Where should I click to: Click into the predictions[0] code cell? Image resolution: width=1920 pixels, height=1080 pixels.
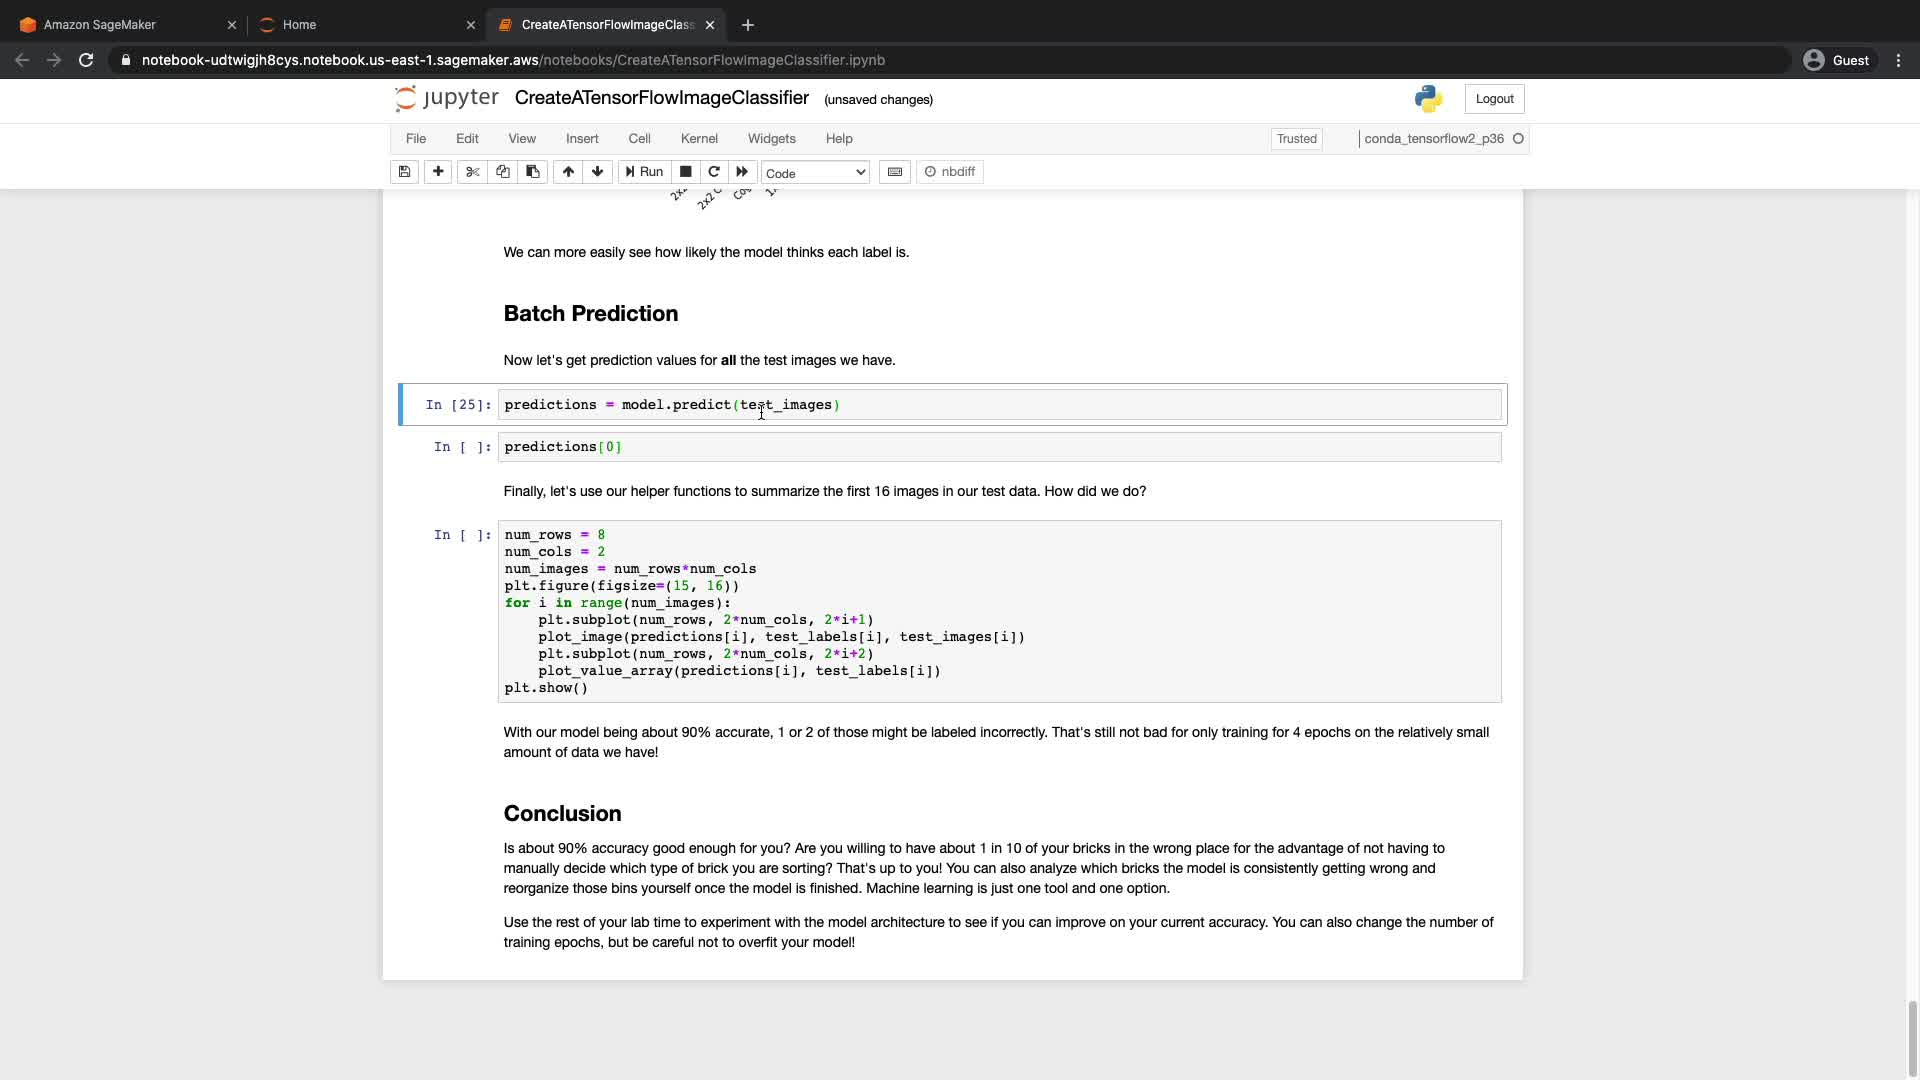click(998, 447)
